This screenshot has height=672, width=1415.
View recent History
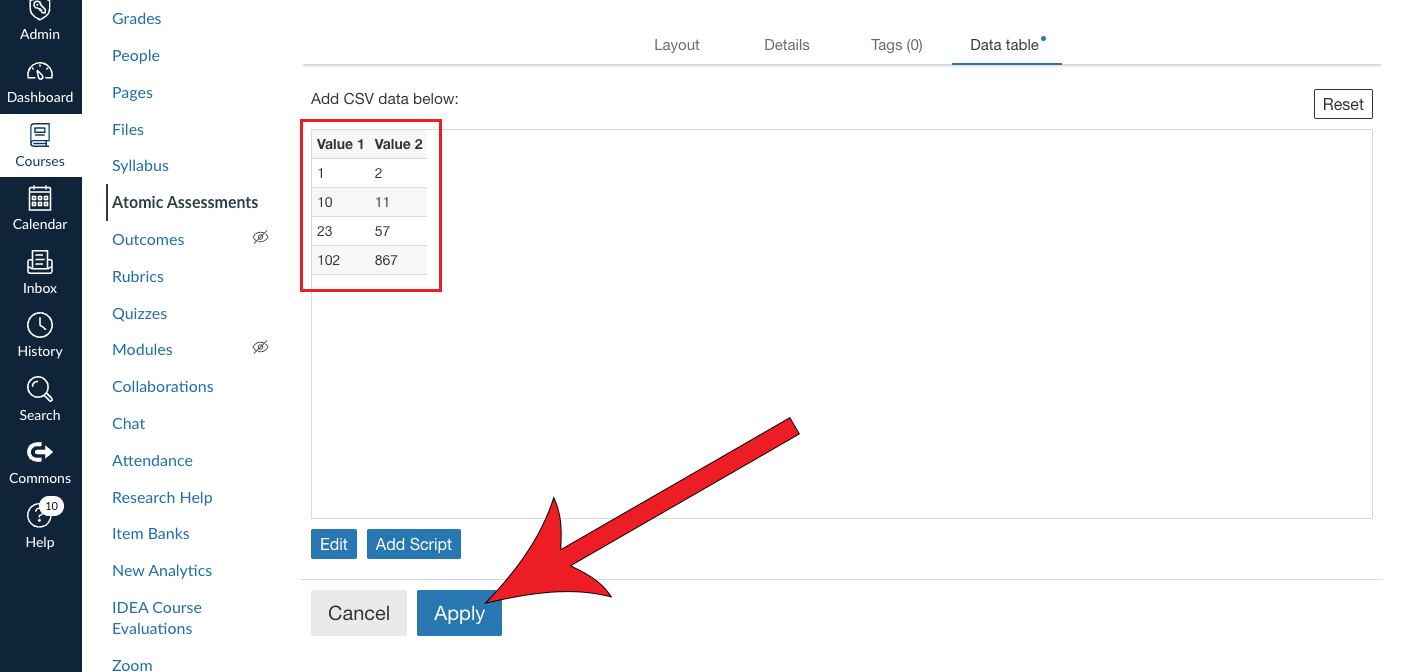(x=40, y=334)
